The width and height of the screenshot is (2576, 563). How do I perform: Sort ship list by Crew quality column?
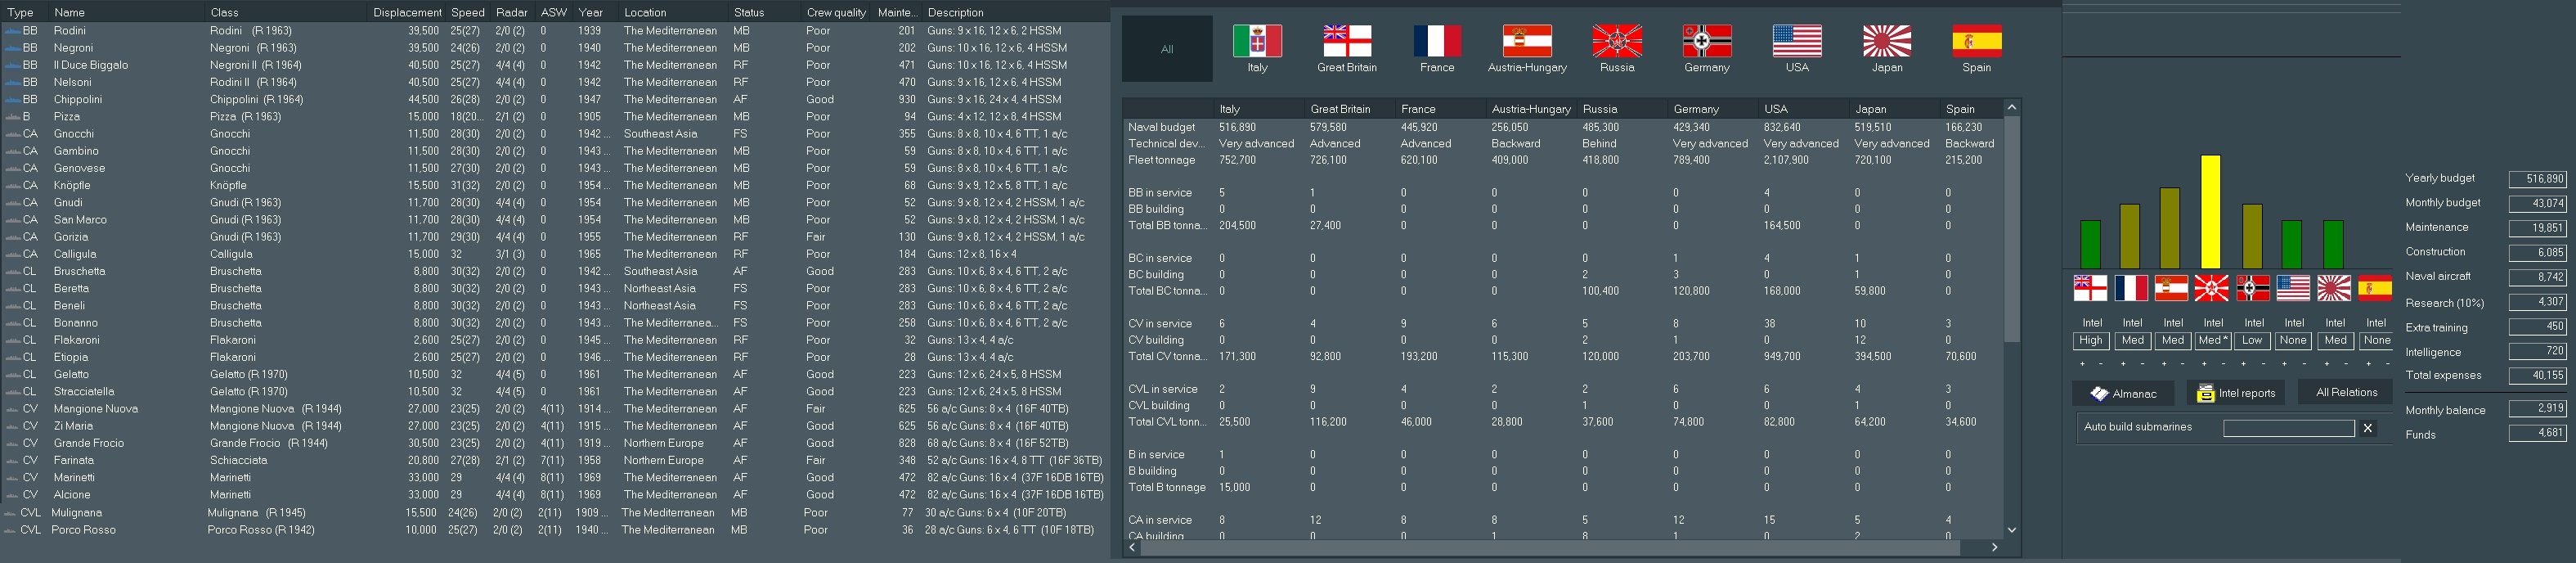pyautogui.click(x=836, y=12)
